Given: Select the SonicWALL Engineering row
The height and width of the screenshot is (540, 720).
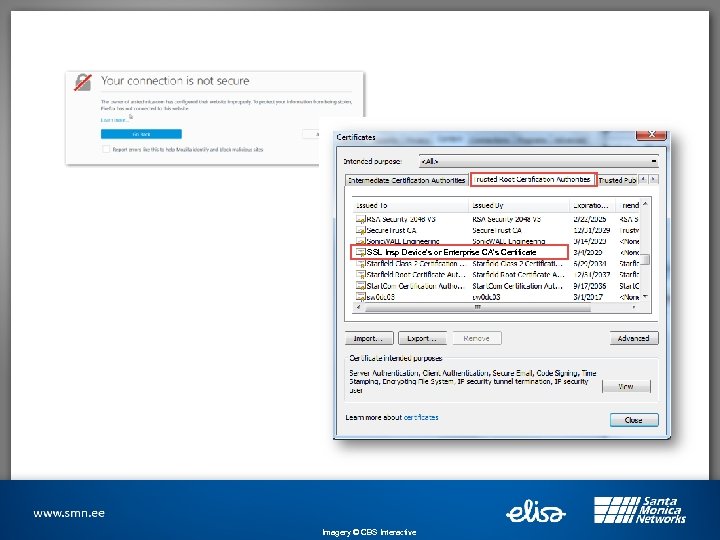Looking at the screenshot, I should (x=497, y=241).
